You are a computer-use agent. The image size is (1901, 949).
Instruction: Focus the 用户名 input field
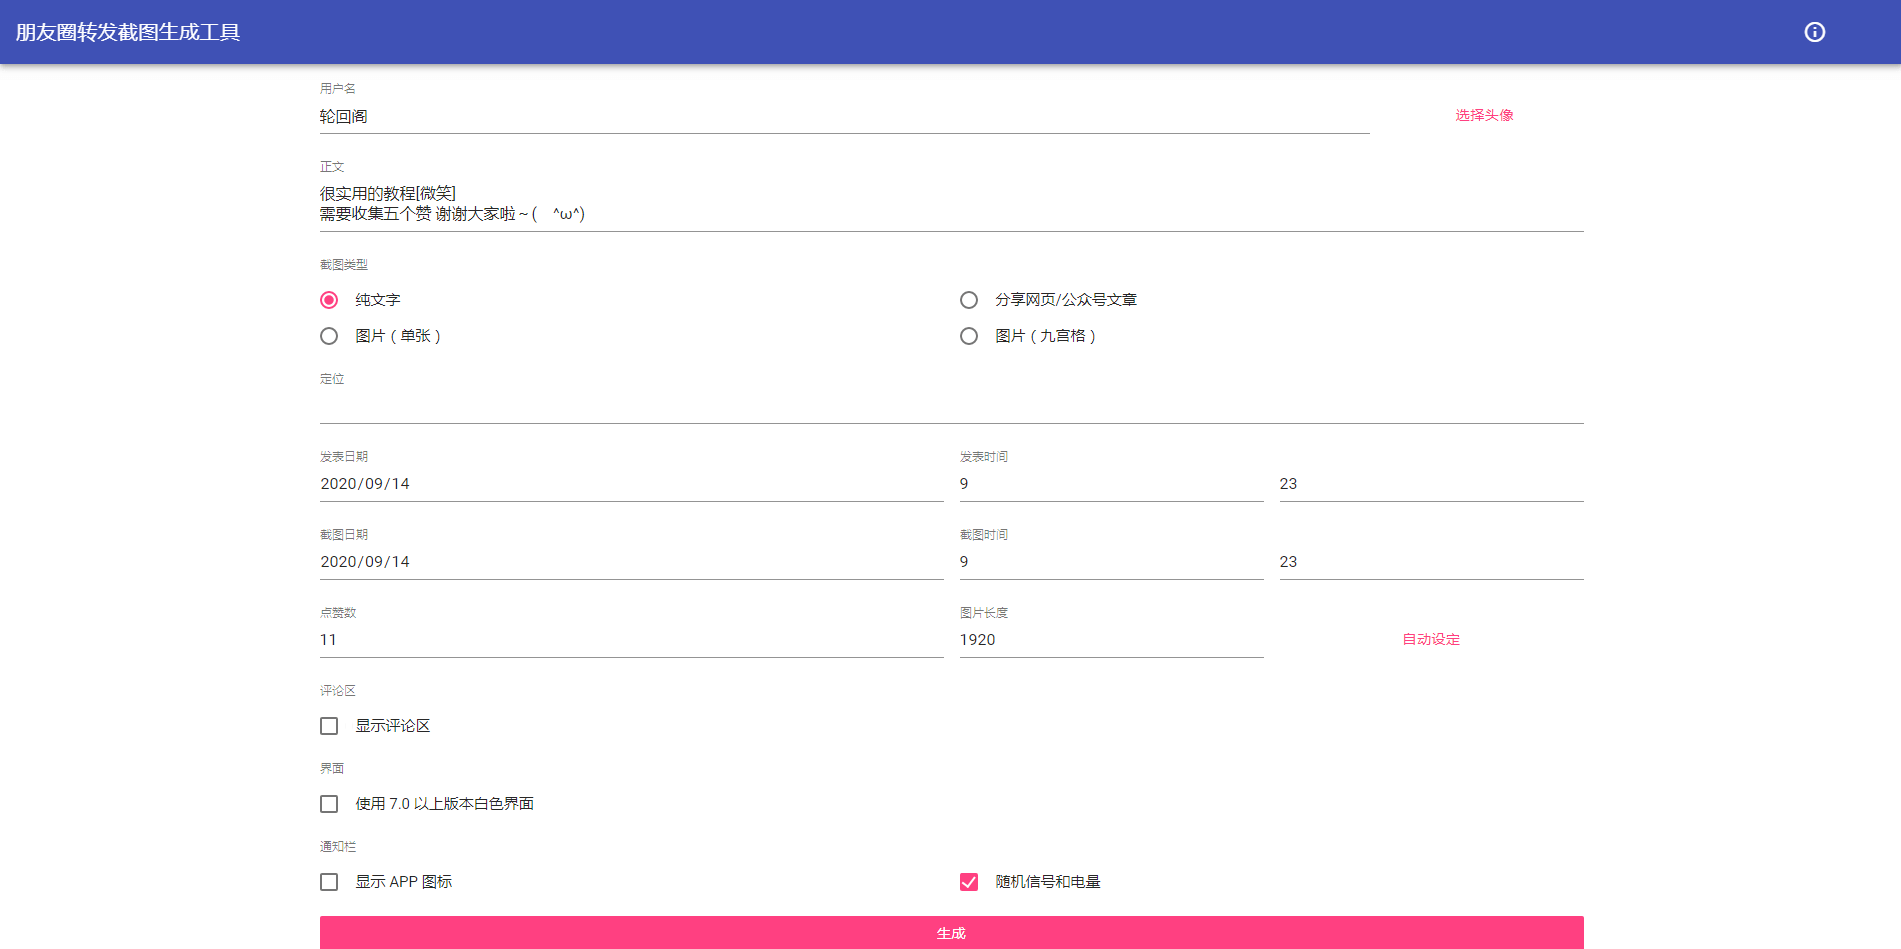tap(843, 117)
